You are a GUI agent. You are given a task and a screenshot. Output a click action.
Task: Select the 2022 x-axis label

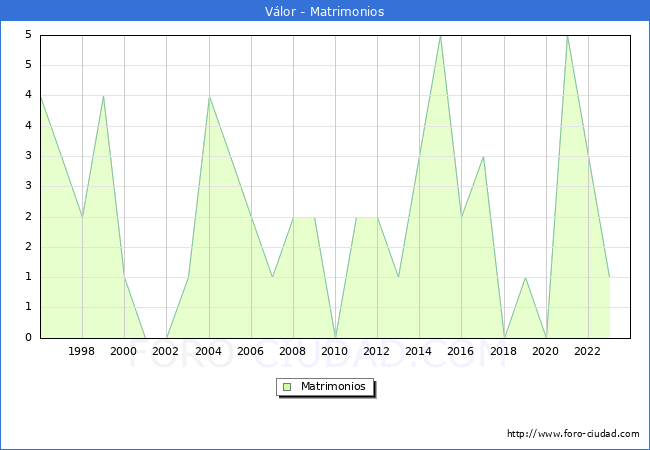click(588, 351)
